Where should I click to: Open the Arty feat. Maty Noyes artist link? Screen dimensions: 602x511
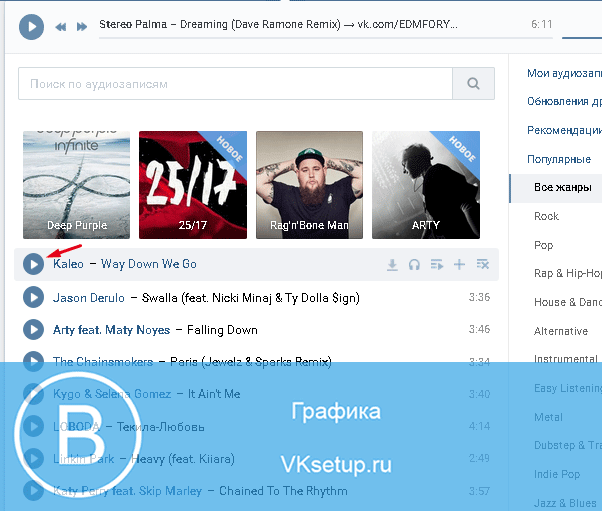coord(111,330)
